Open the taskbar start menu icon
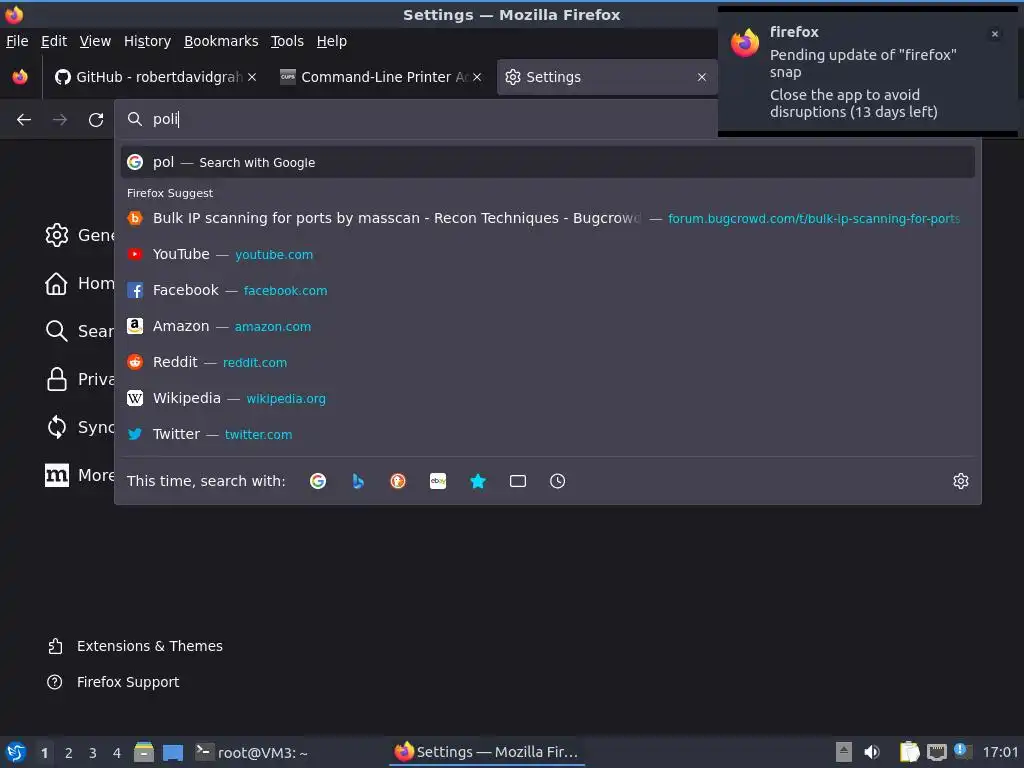 [x=16, y=752]
